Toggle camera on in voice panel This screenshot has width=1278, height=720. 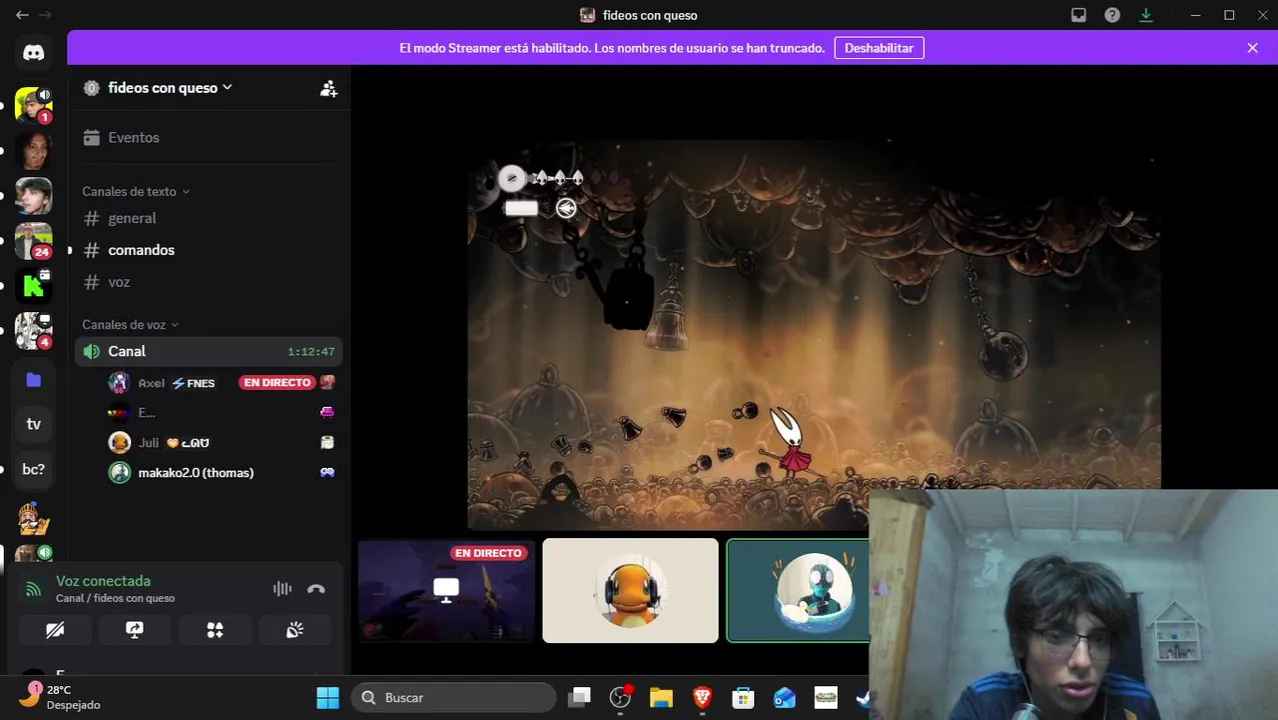point(55,630)
